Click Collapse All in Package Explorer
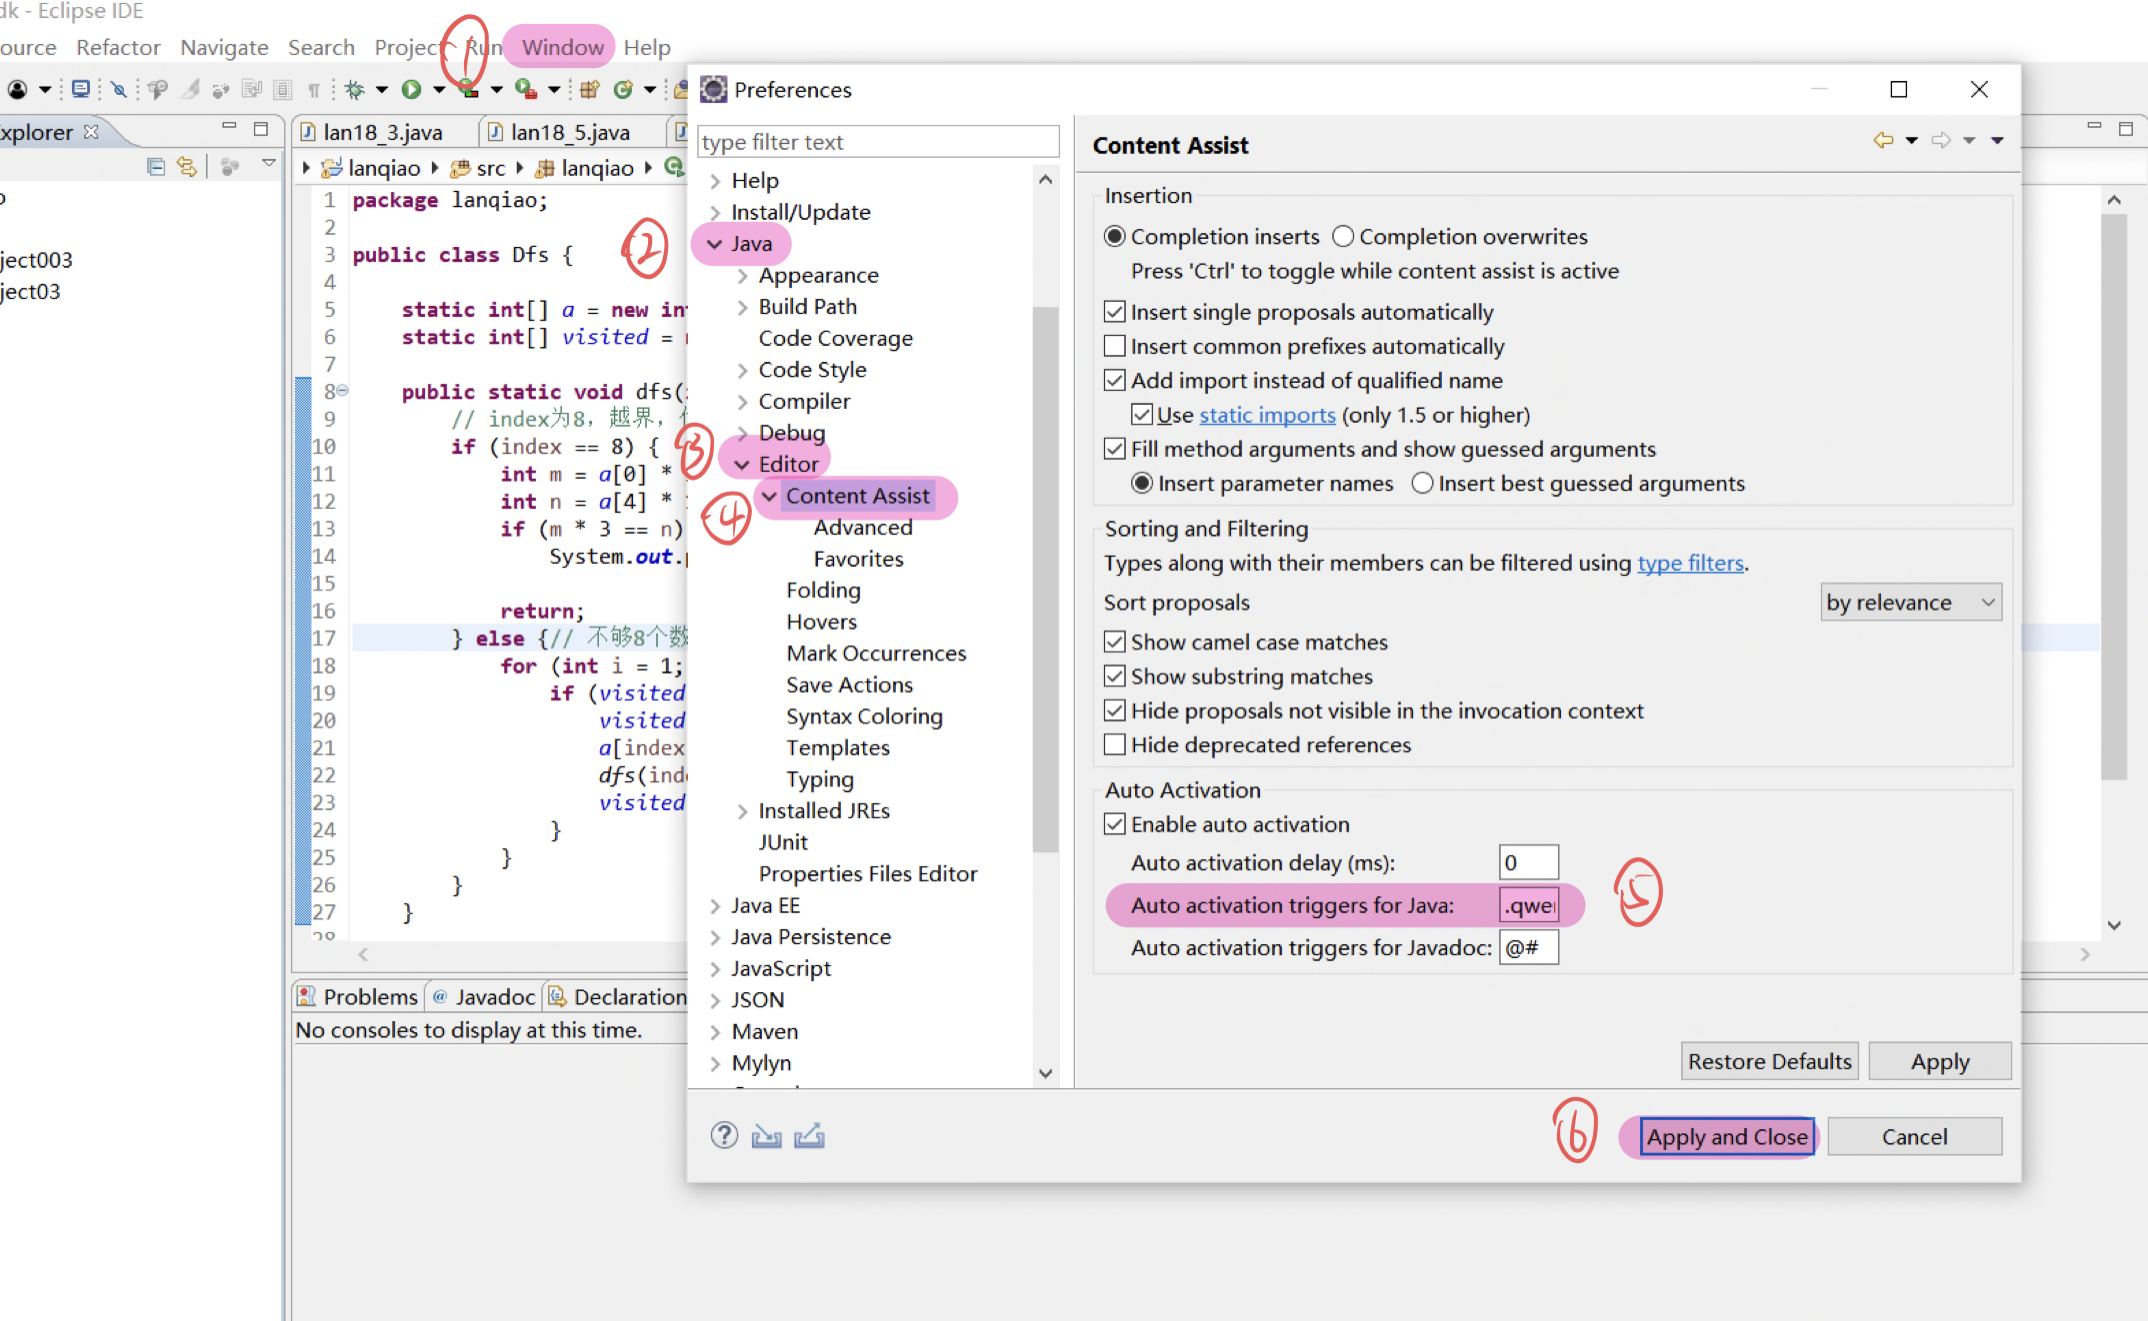The height and width of the screenshot is (1321, 2148). pos(155,167)
